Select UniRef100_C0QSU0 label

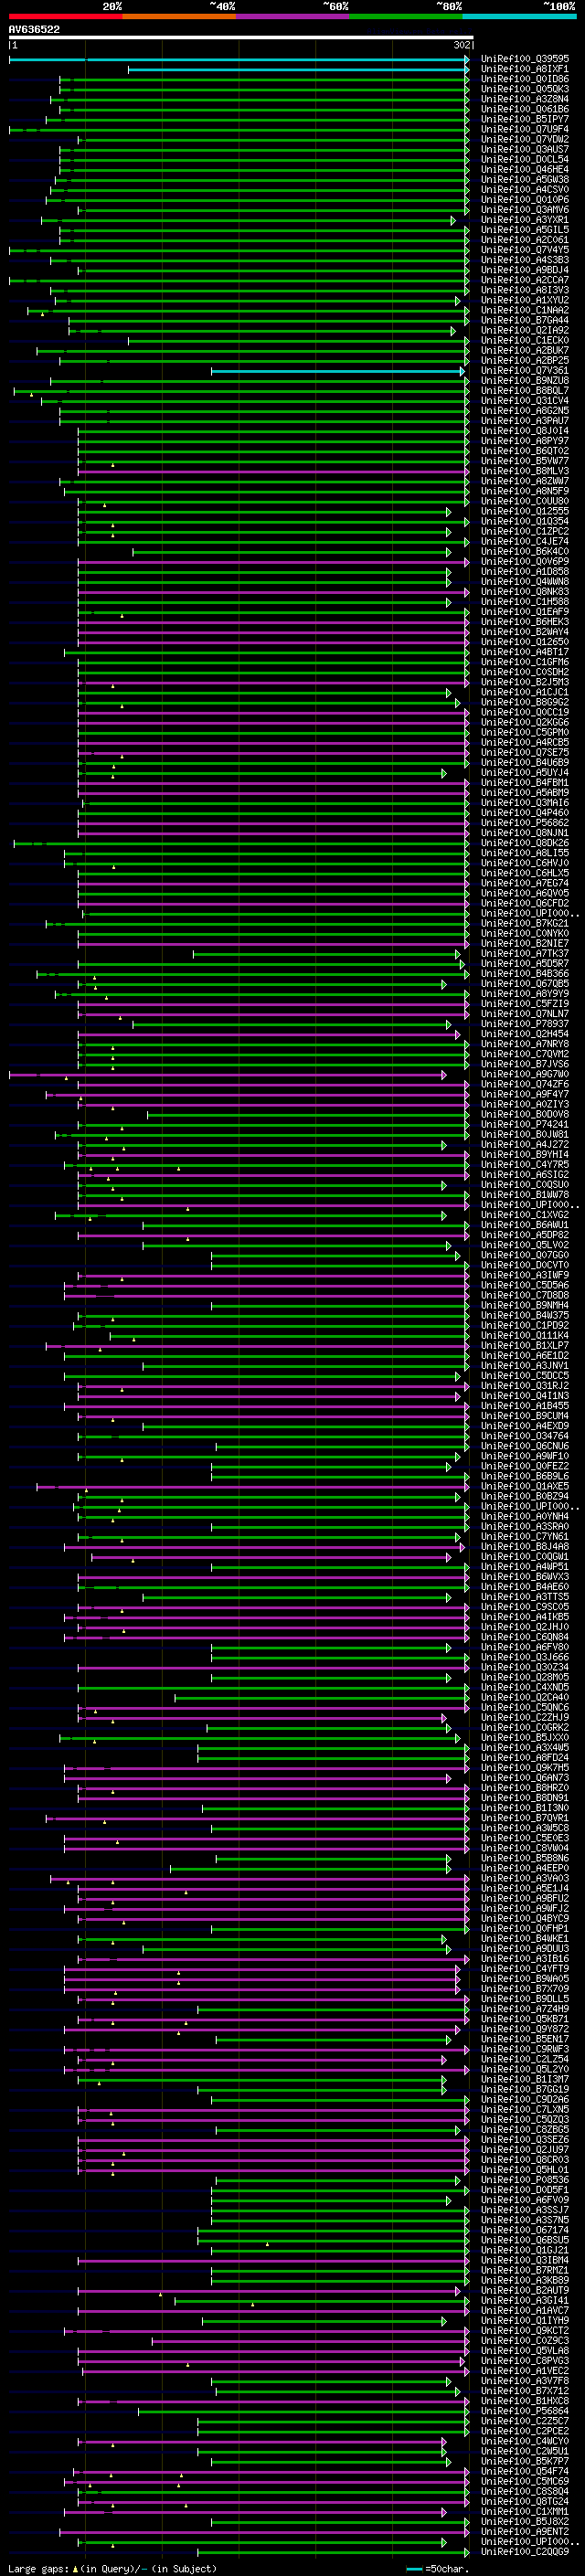click(525, 1185)
